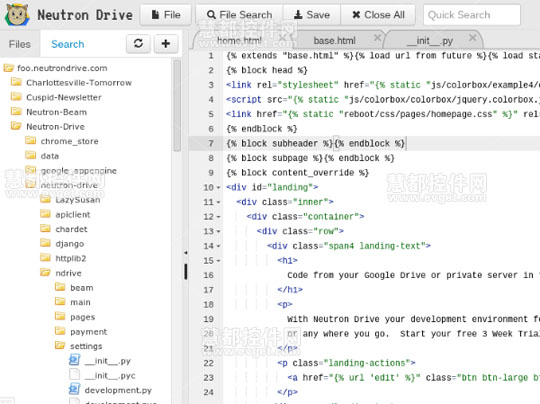Click Neutron-Drive open folder icon
Viewport: 540px width, 404px height.
(x=16, y=126)
